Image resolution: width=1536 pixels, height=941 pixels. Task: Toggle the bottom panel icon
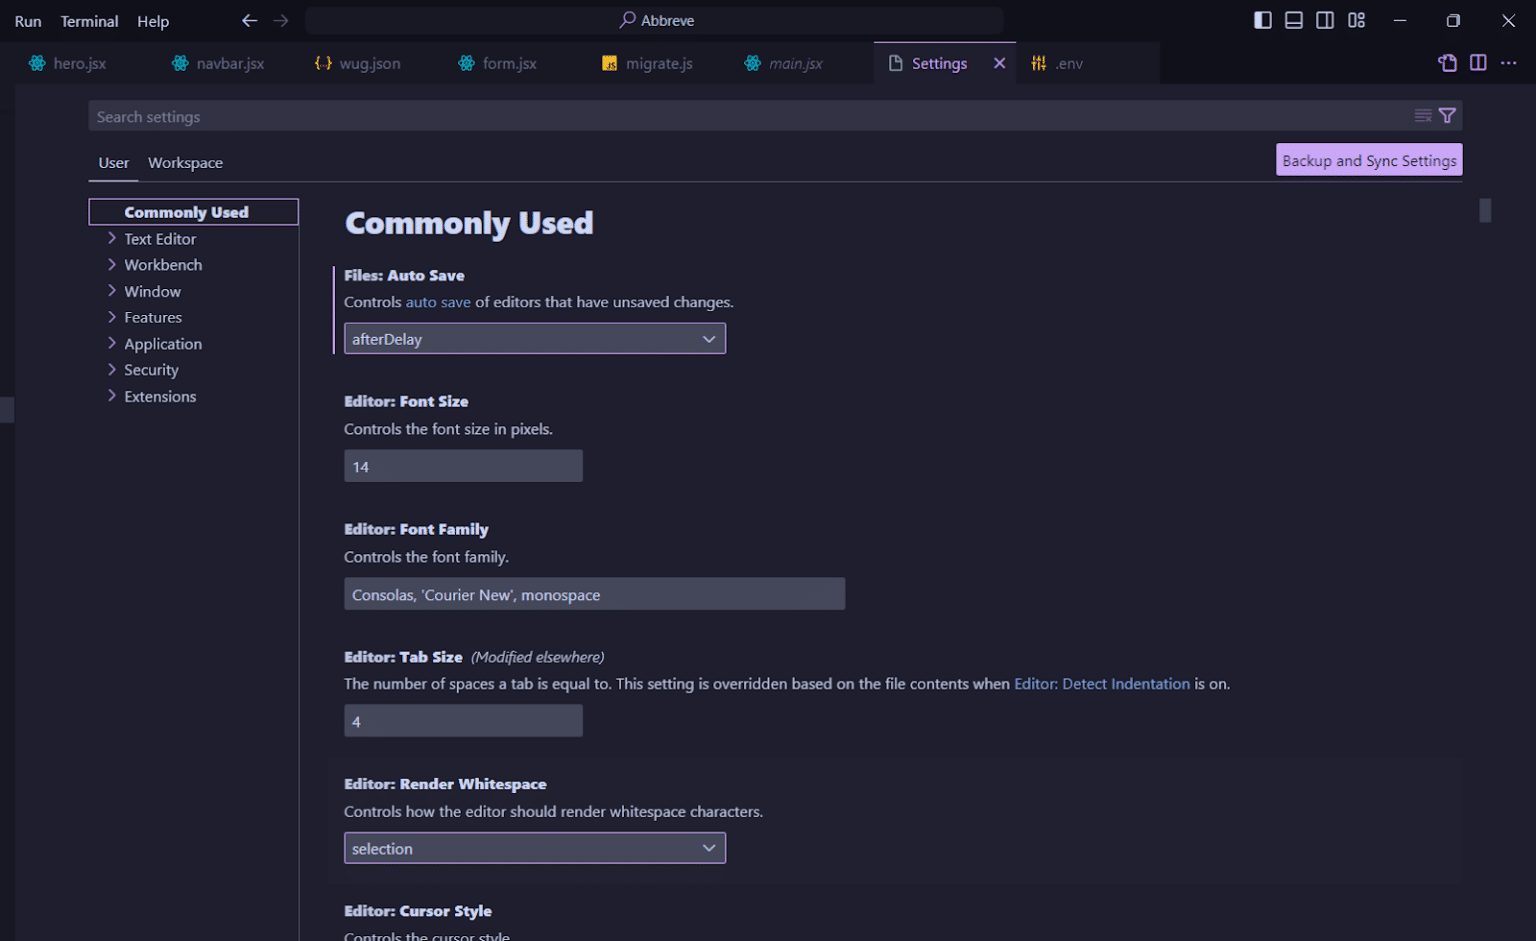click(x=1293, y=19)
